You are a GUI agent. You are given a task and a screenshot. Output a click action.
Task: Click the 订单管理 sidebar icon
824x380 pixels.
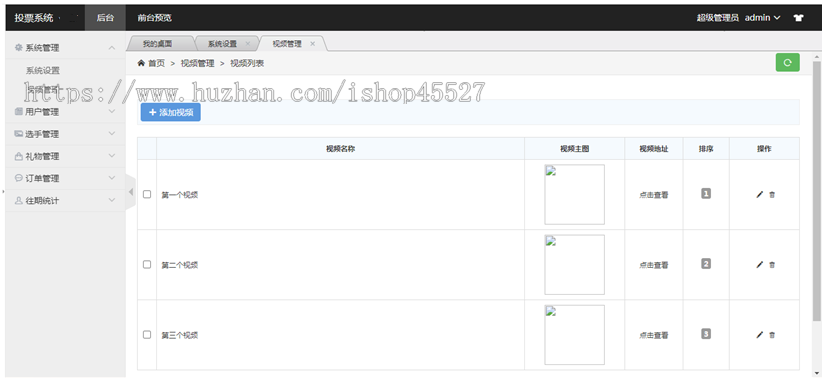tap(19, 178)
